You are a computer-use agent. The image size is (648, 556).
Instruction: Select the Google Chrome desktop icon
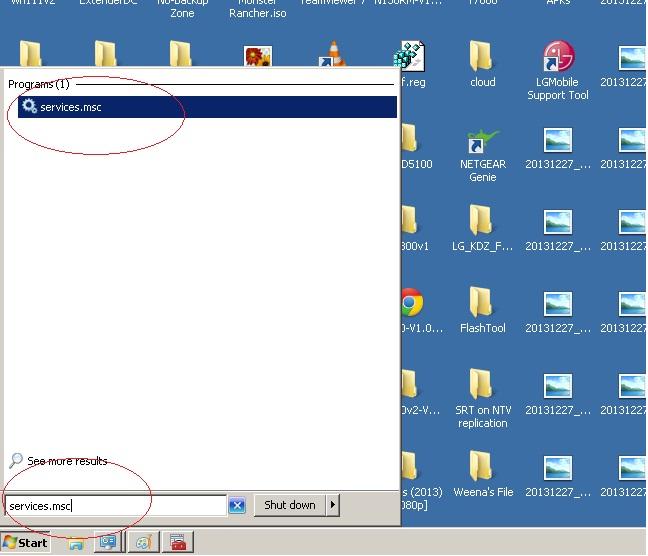[x=412, y=303]
